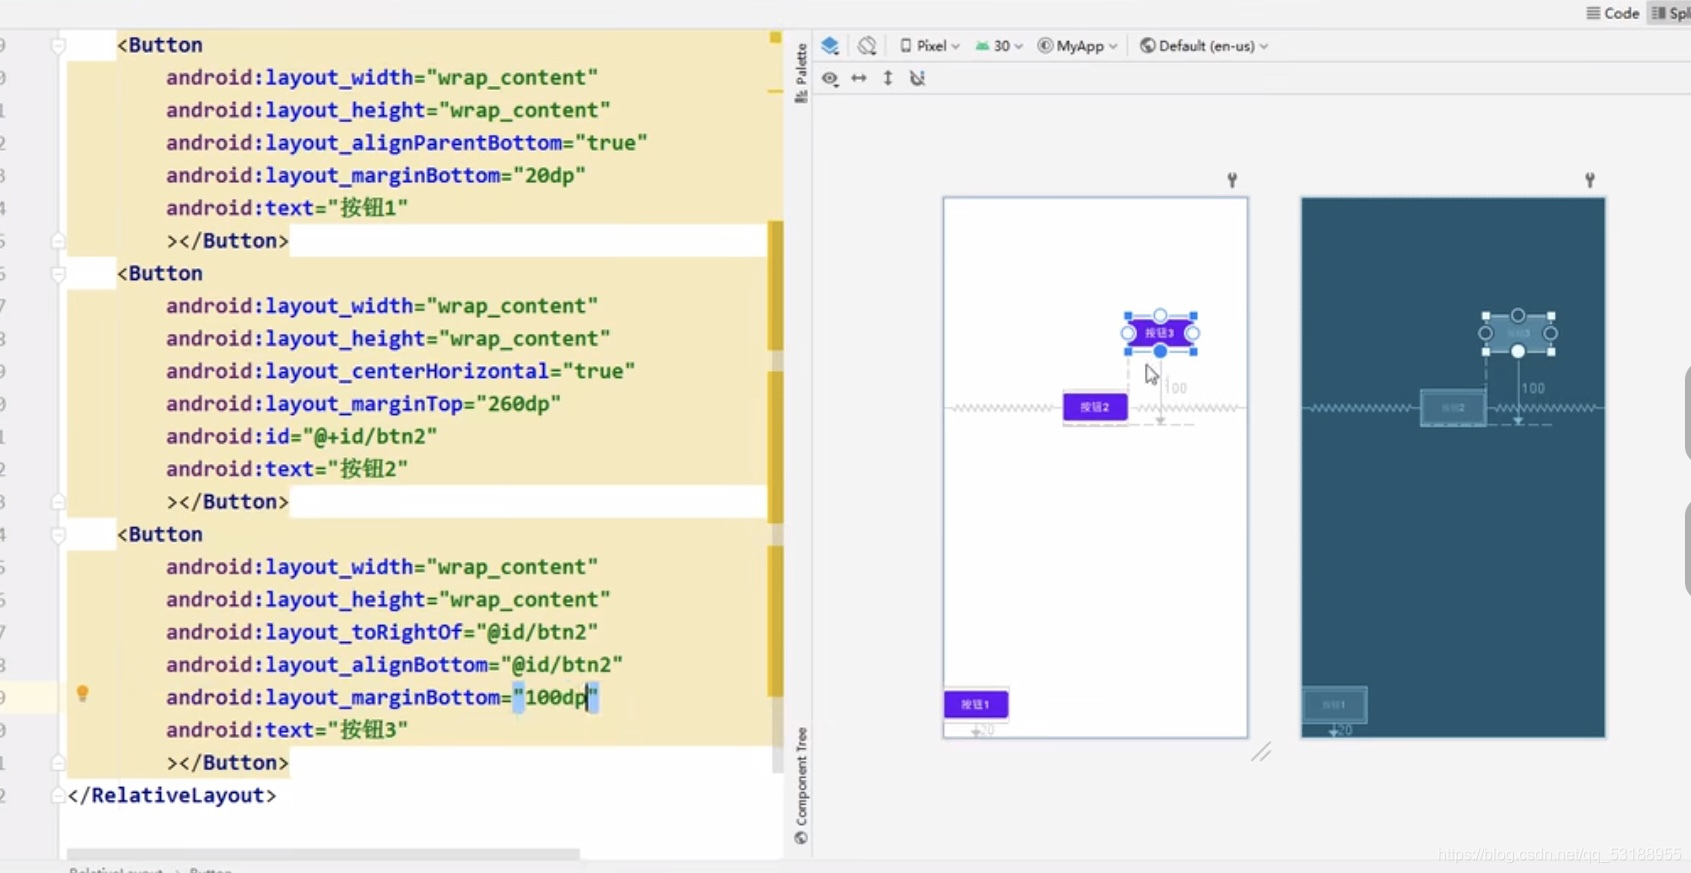This screenshot has width=1691, height=873.
Task: Select 按钮3 button in design preview
Action: point(1160,333)
